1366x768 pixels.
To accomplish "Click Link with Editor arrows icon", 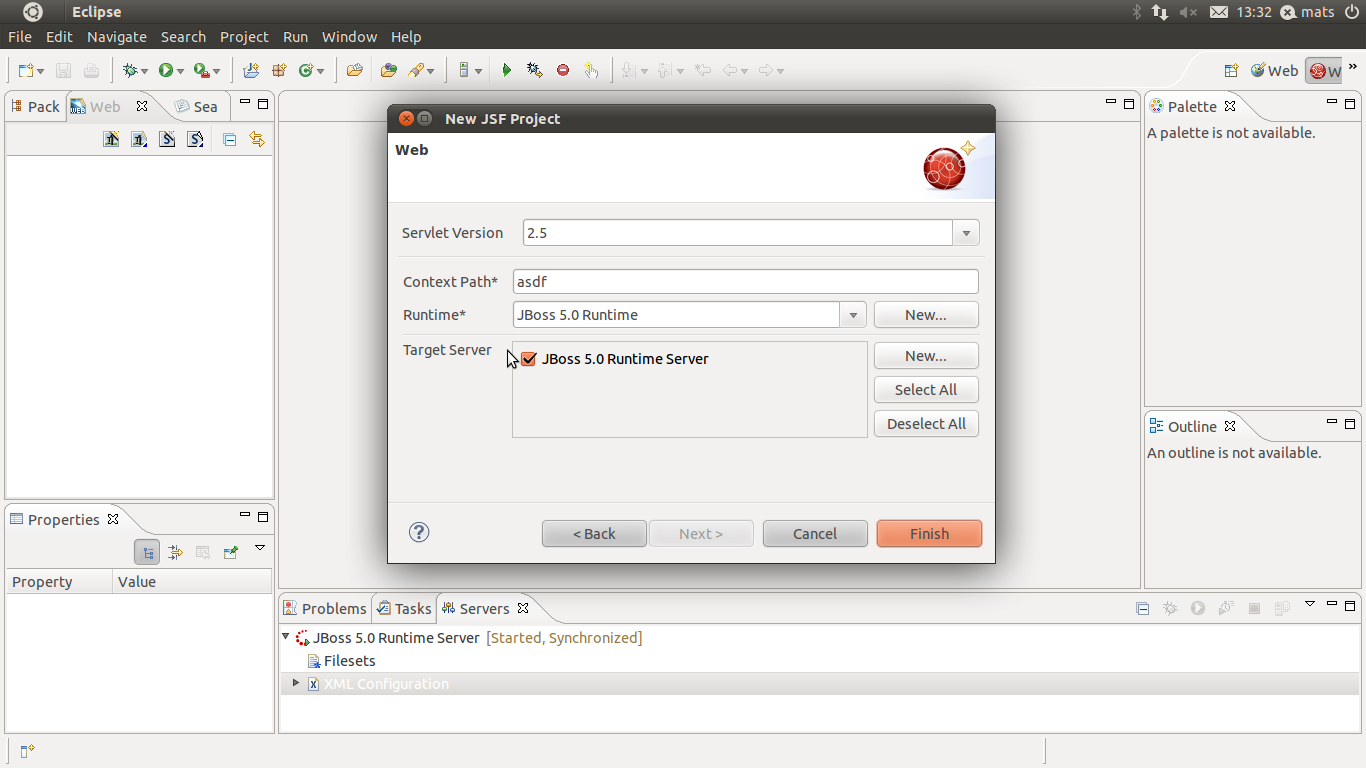I will tap(257, 140).
